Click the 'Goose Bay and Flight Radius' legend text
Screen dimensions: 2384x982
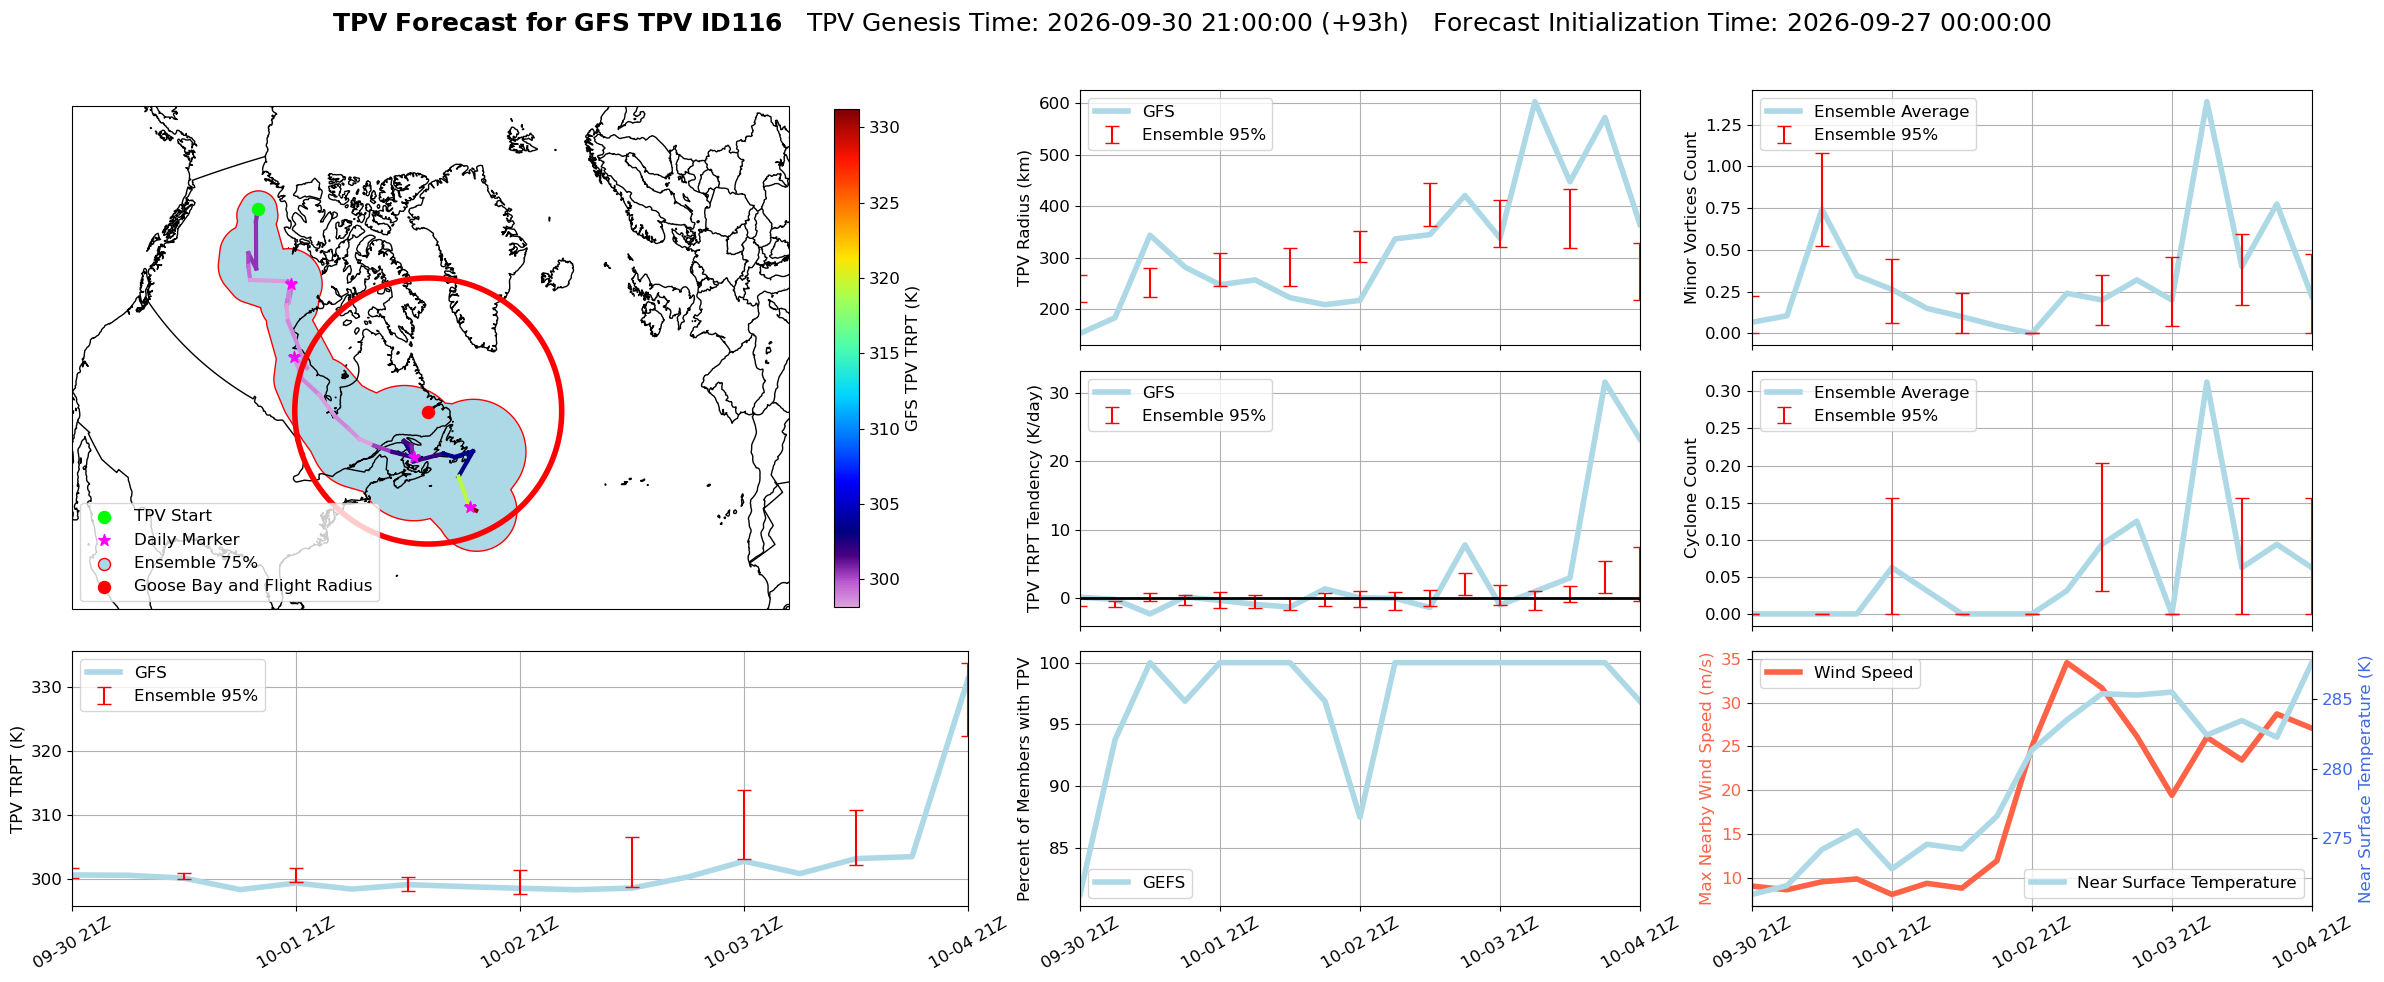(253, 586)
